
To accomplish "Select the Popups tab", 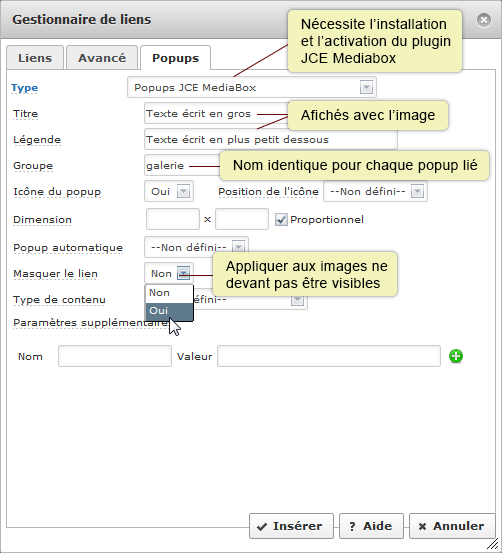I will pyautogui.click(x=175, y=58).
